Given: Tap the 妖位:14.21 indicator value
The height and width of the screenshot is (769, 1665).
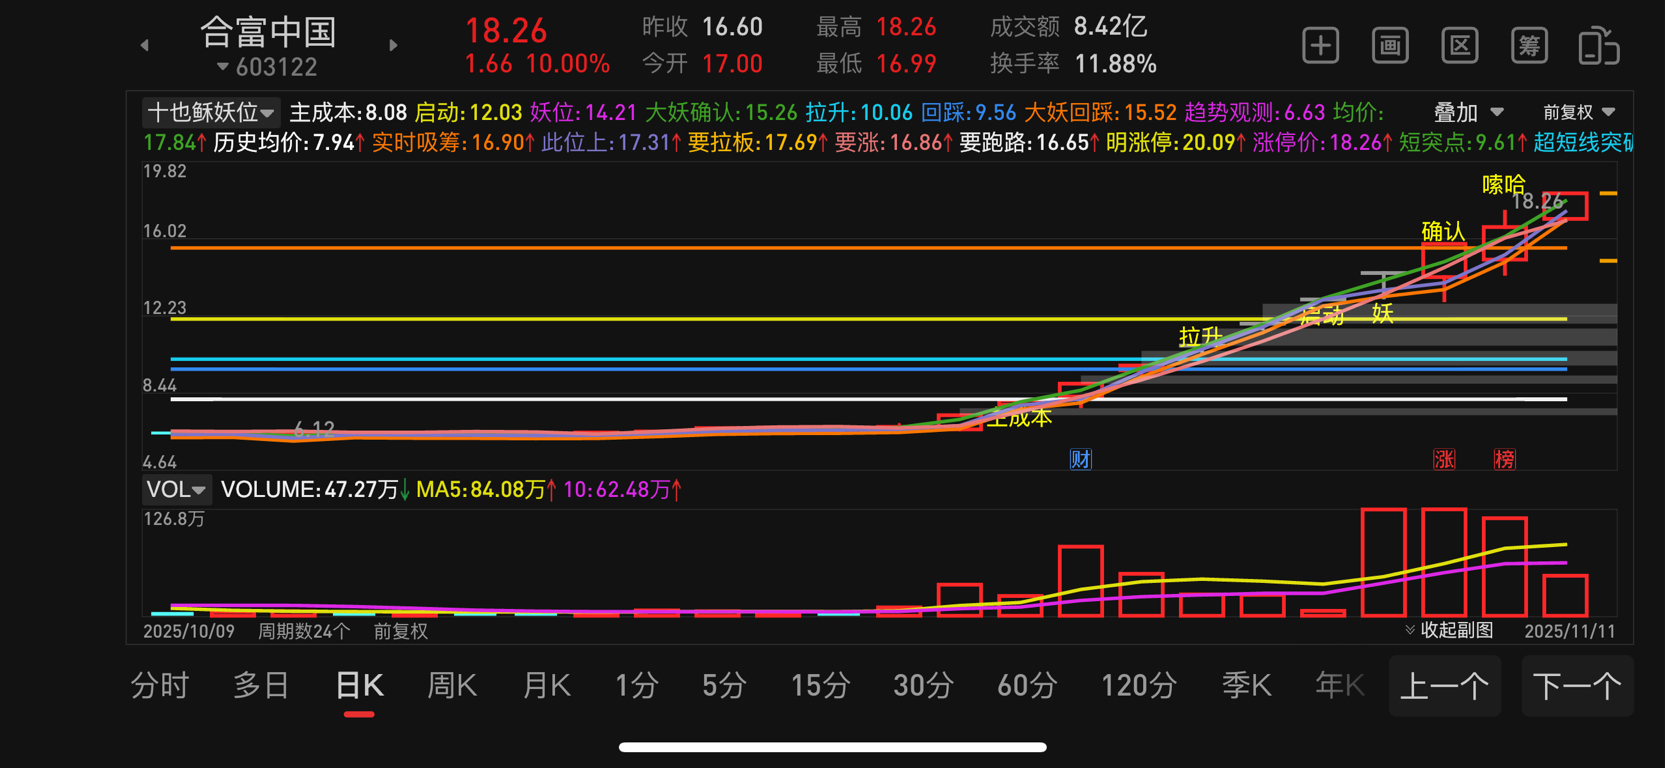Looking at the screenshot, I should pyautogui.click(x=583, y=113).
